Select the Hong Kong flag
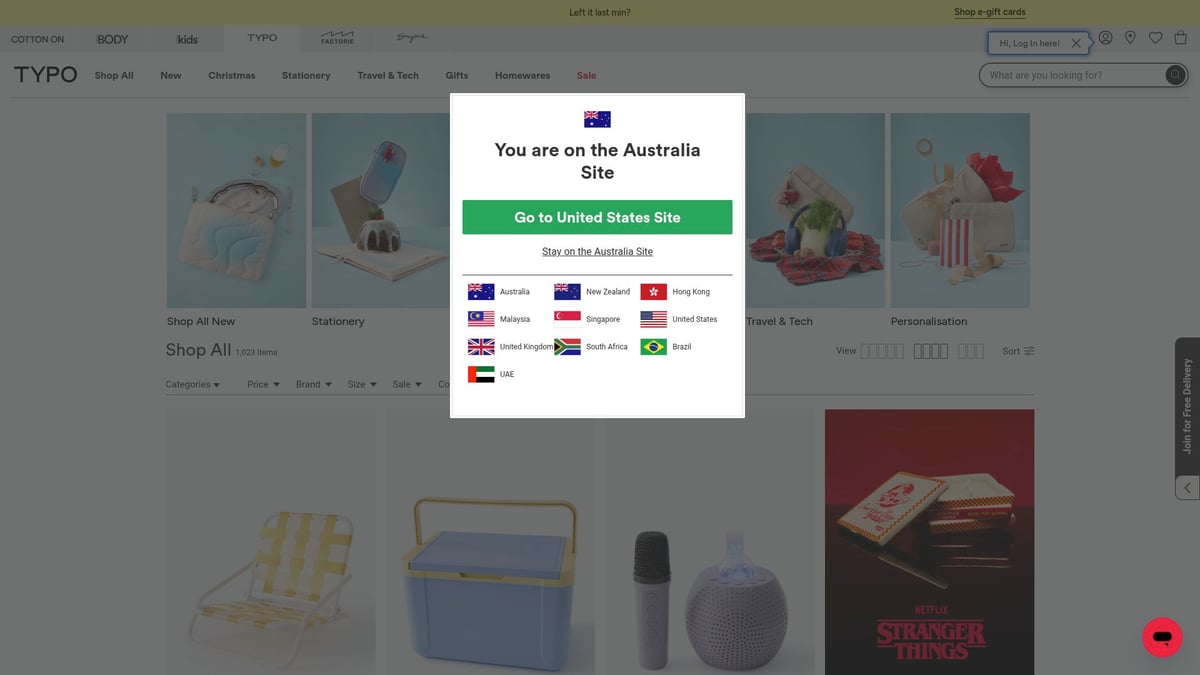This screenshot has height=675, width=1200. [653, 292]
